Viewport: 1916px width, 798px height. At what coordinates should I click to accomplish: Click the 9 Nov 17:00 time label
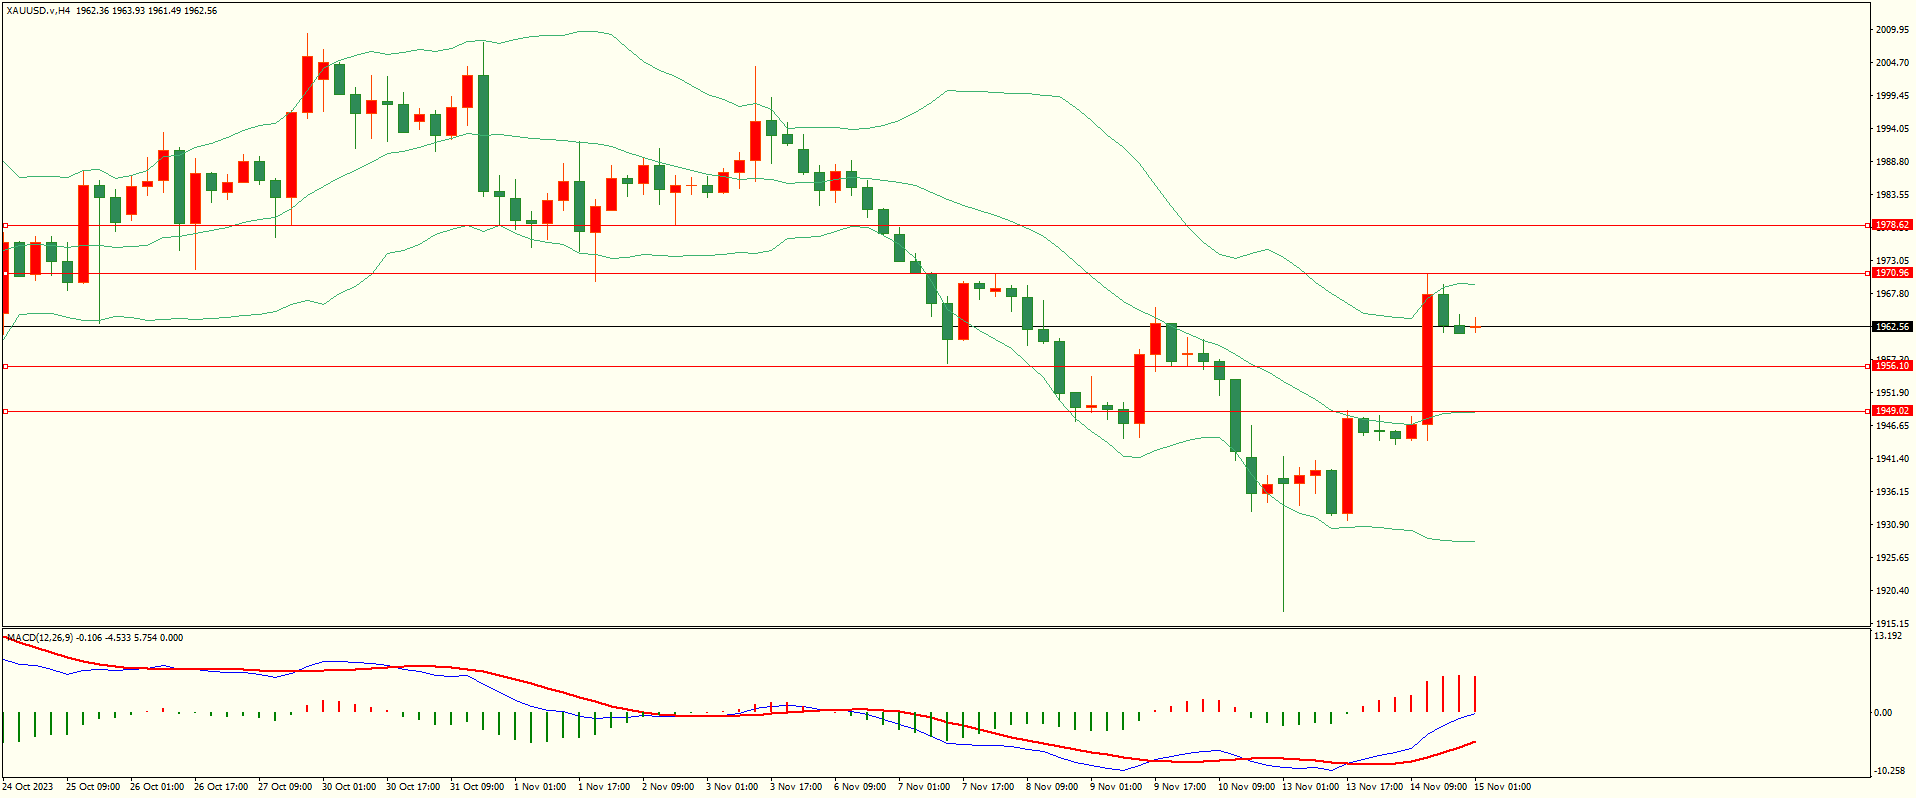pyautogui.click(x=1180, y=787)
